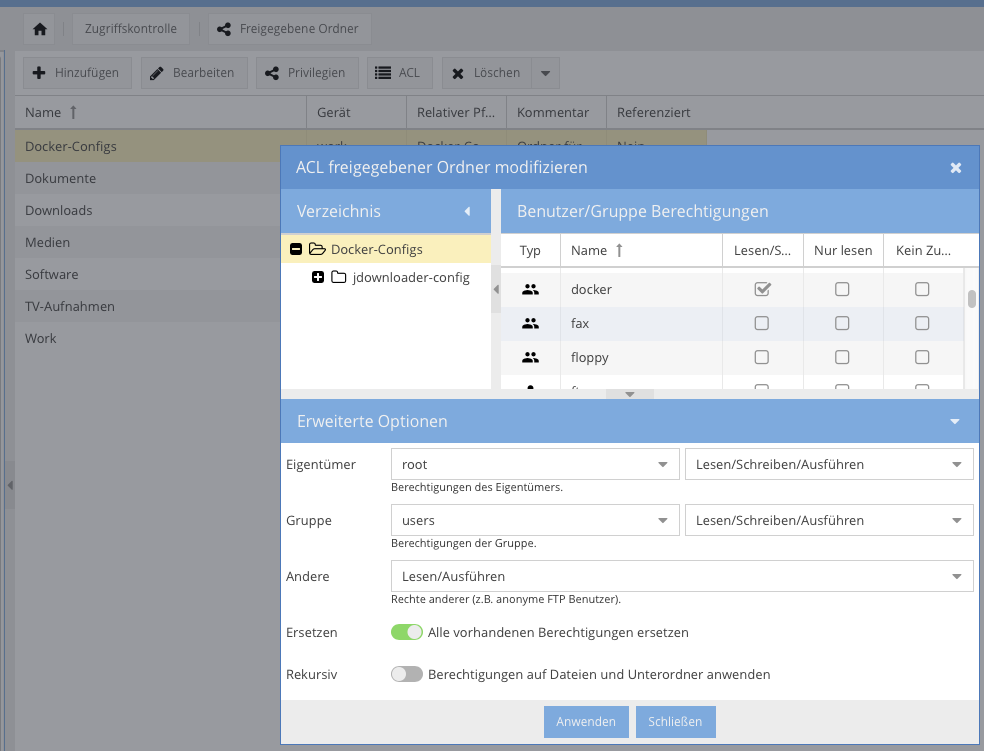Sort by Kommentar column
This screenshot has width=984, height=751.
click(556, 112)
